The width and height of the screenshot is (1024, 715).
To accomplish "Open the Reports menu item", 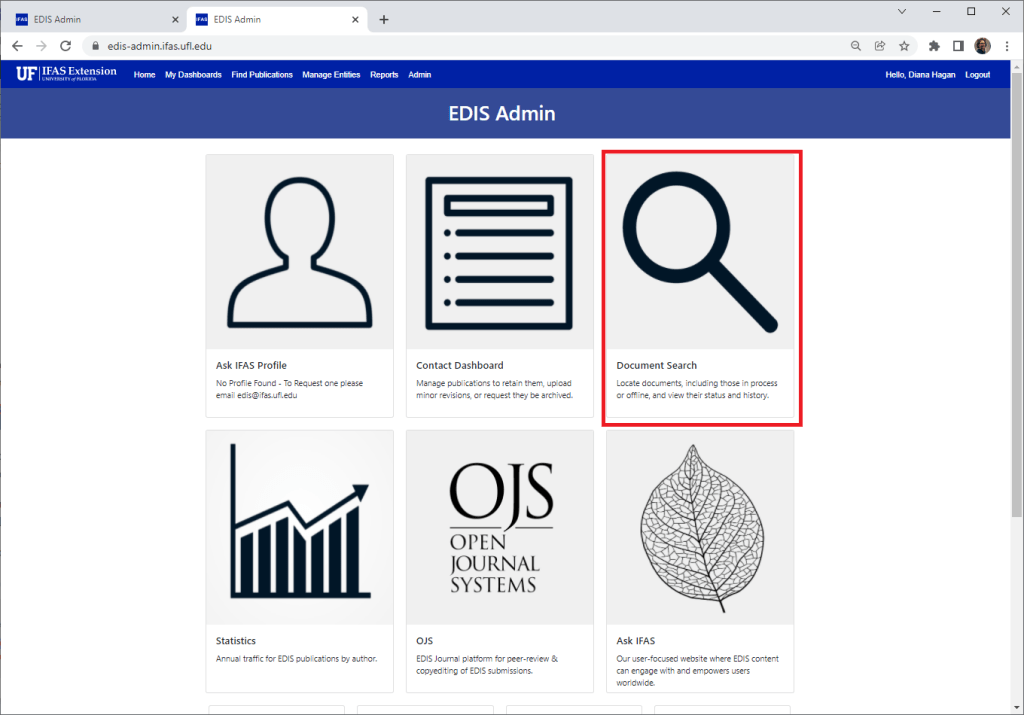I will coord(384,73).
